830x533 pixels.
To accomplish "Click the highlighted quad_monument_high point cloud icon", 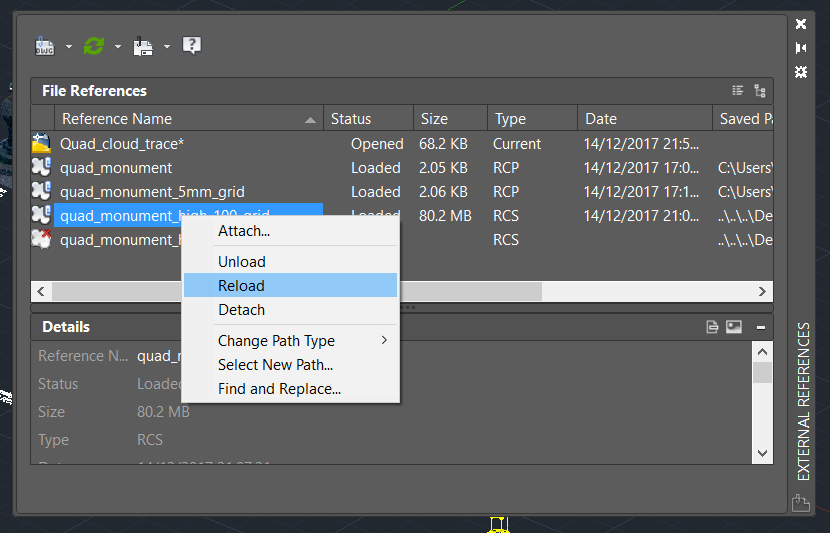I will (41, 215).
